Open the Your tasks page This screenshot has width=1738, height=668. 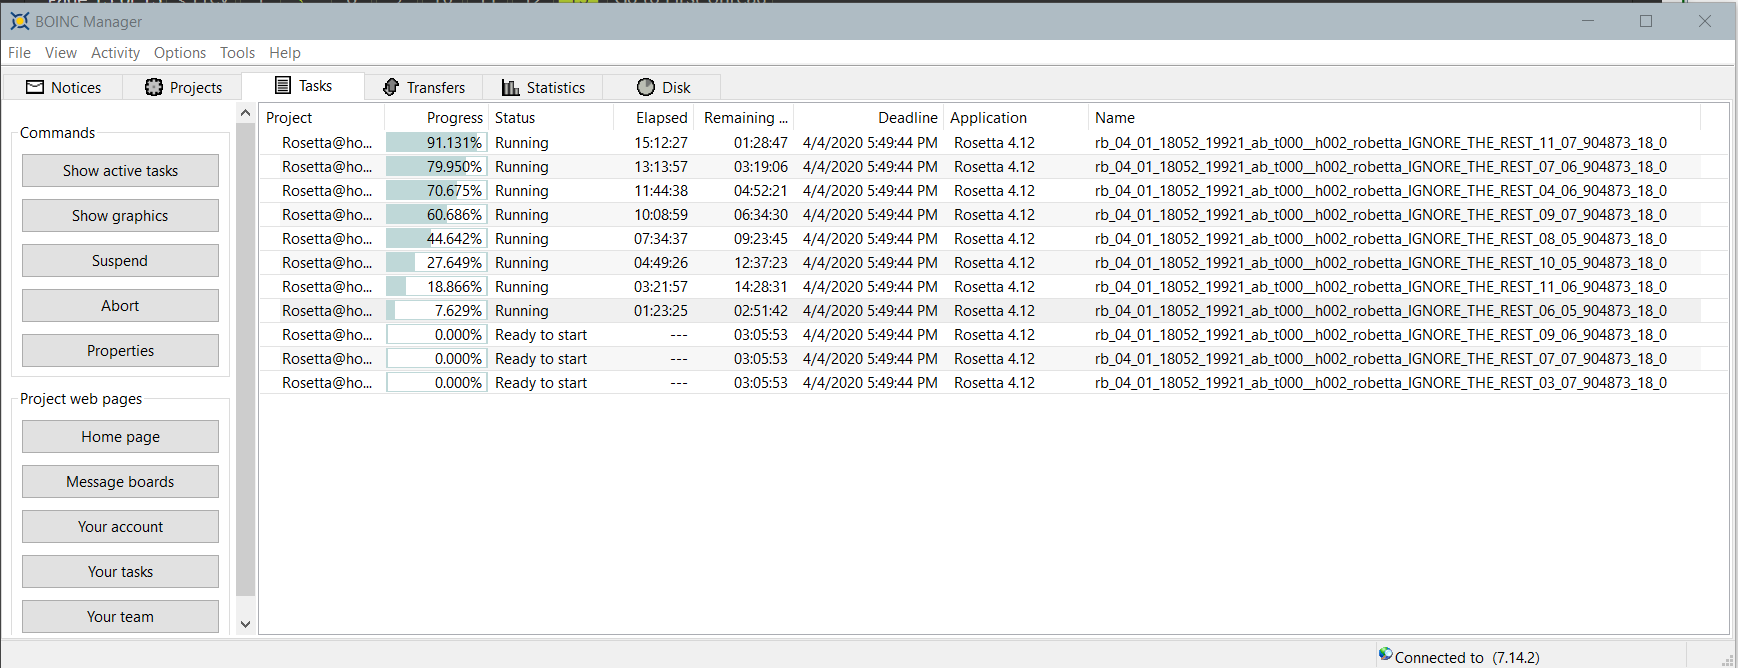coord(120,572)
